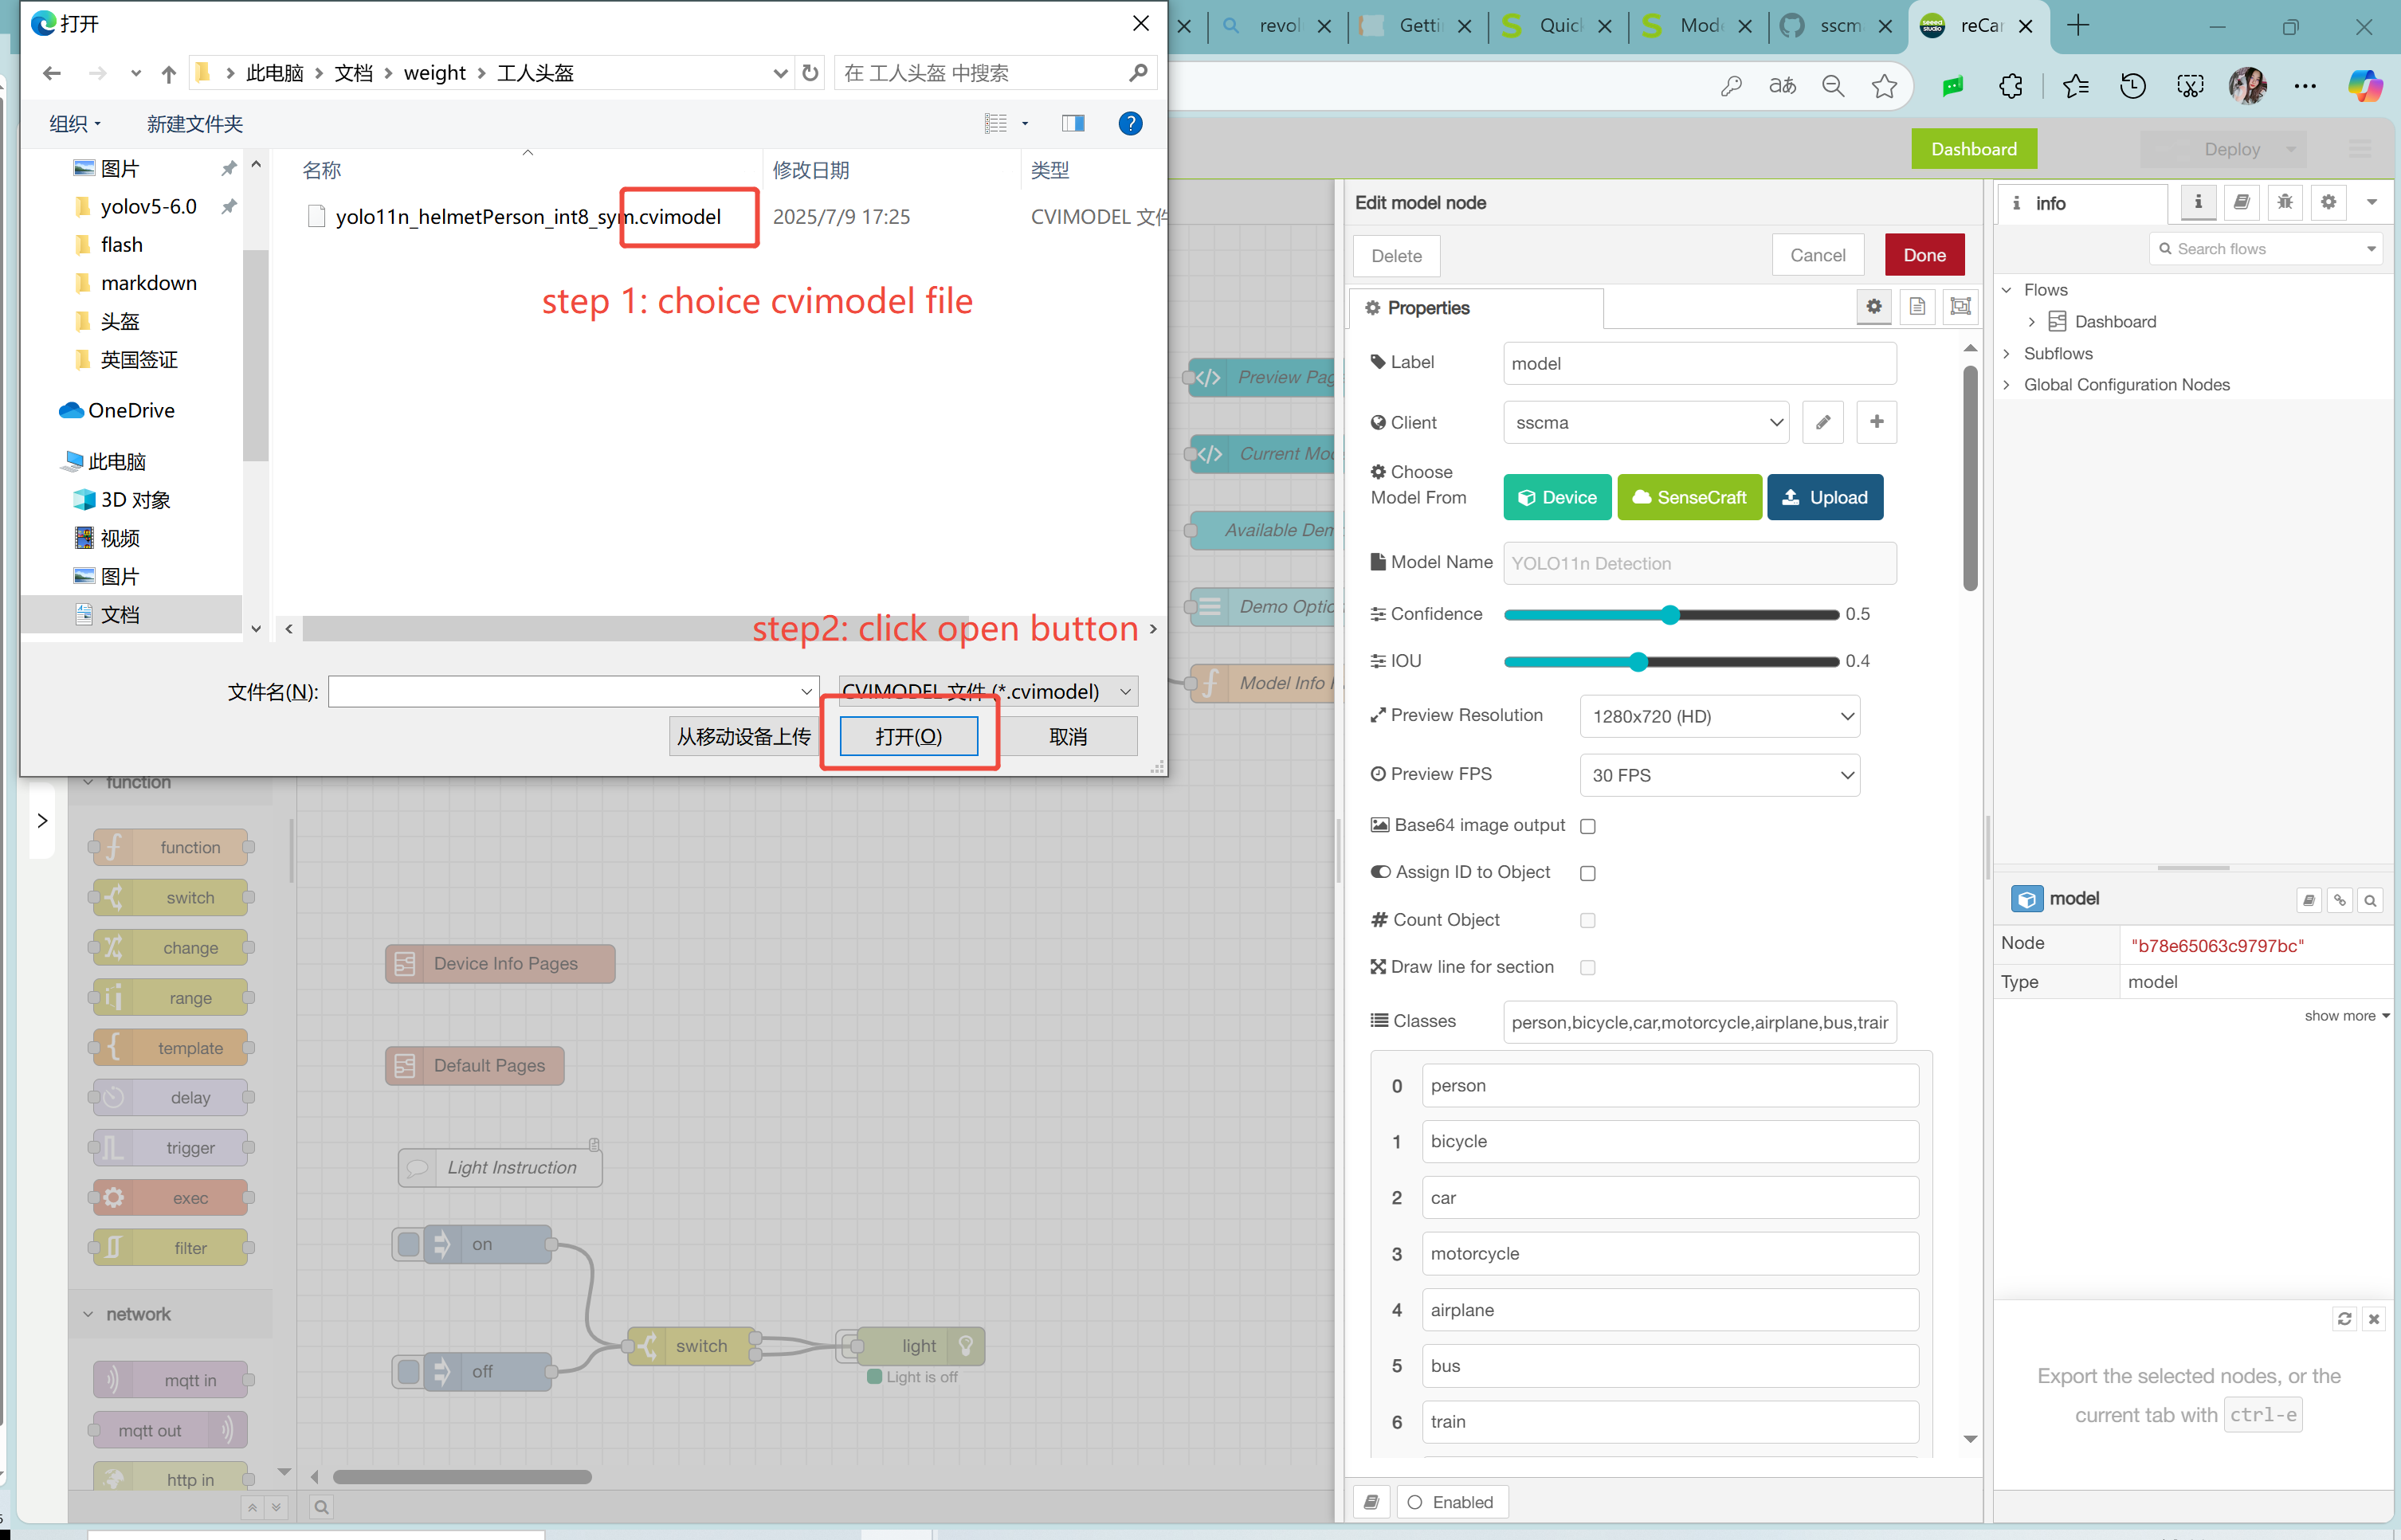Toggle the Enabled node state button

(1451, 1501)
